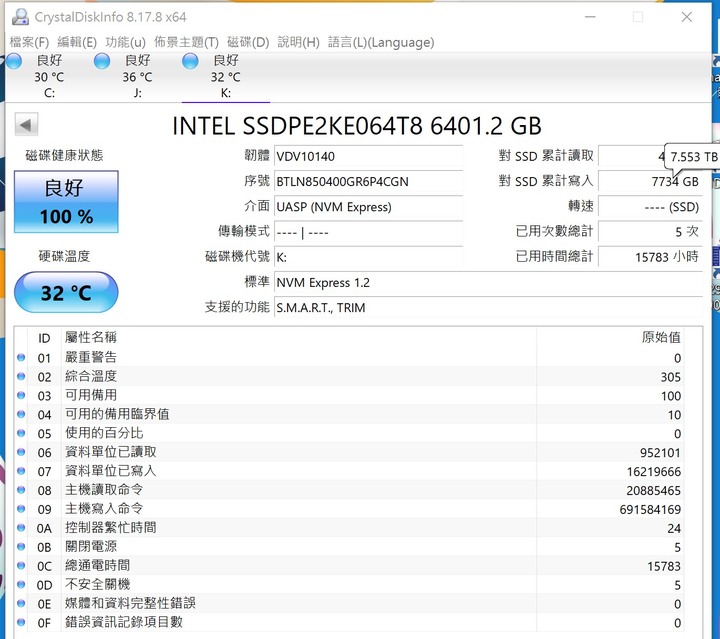This screenshot has width=720, height=639.
Task: Click the status dot of row 07 資料單位已寫入
Action: point(21,471)
